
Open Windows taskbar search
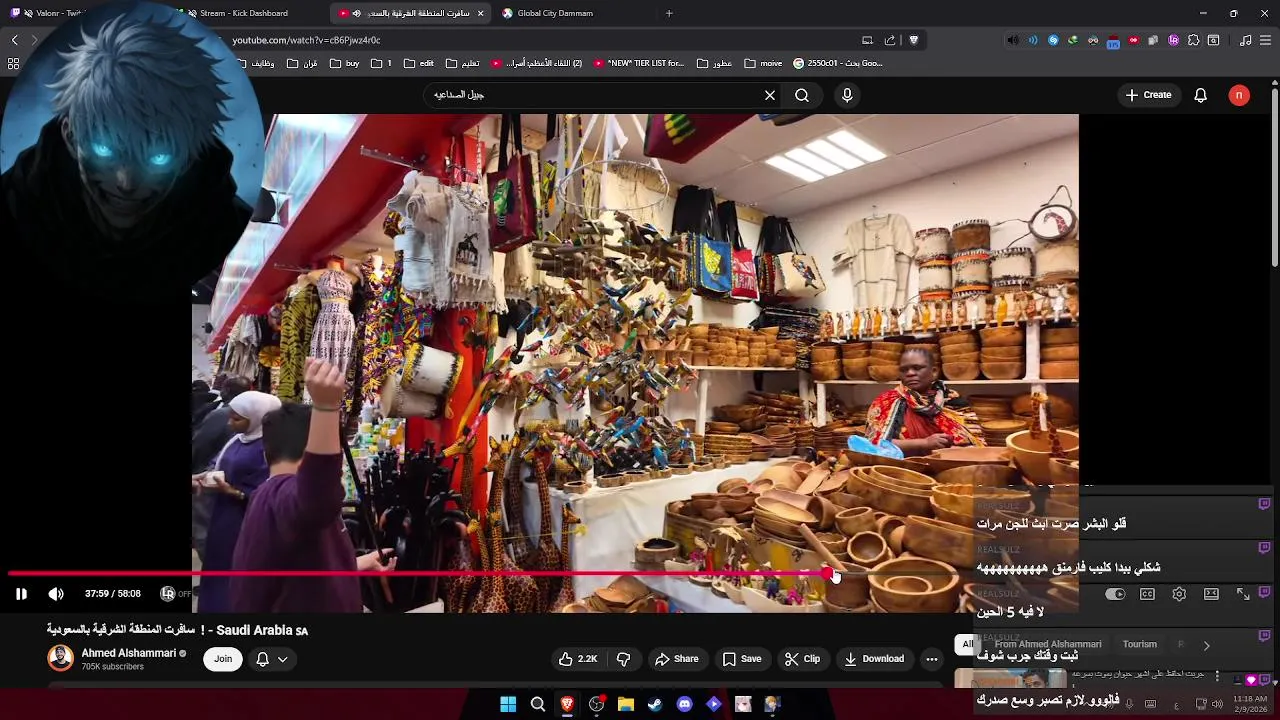pyautogui.click(x=537, y=704)
